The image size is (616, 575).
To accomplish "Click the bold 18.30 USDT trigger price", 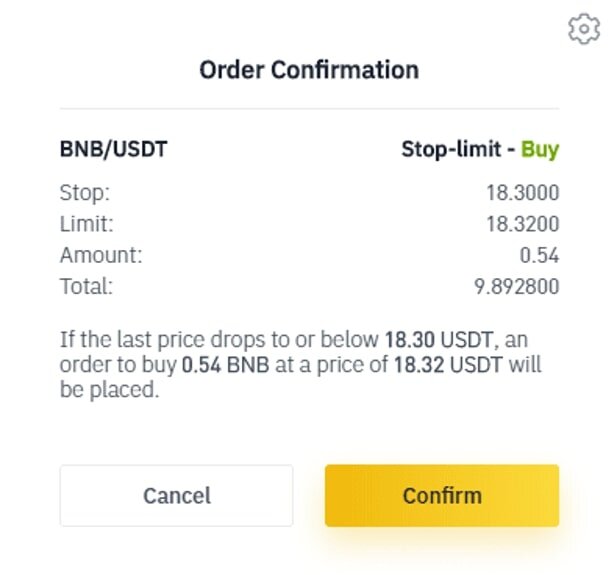I will [439, 339].
